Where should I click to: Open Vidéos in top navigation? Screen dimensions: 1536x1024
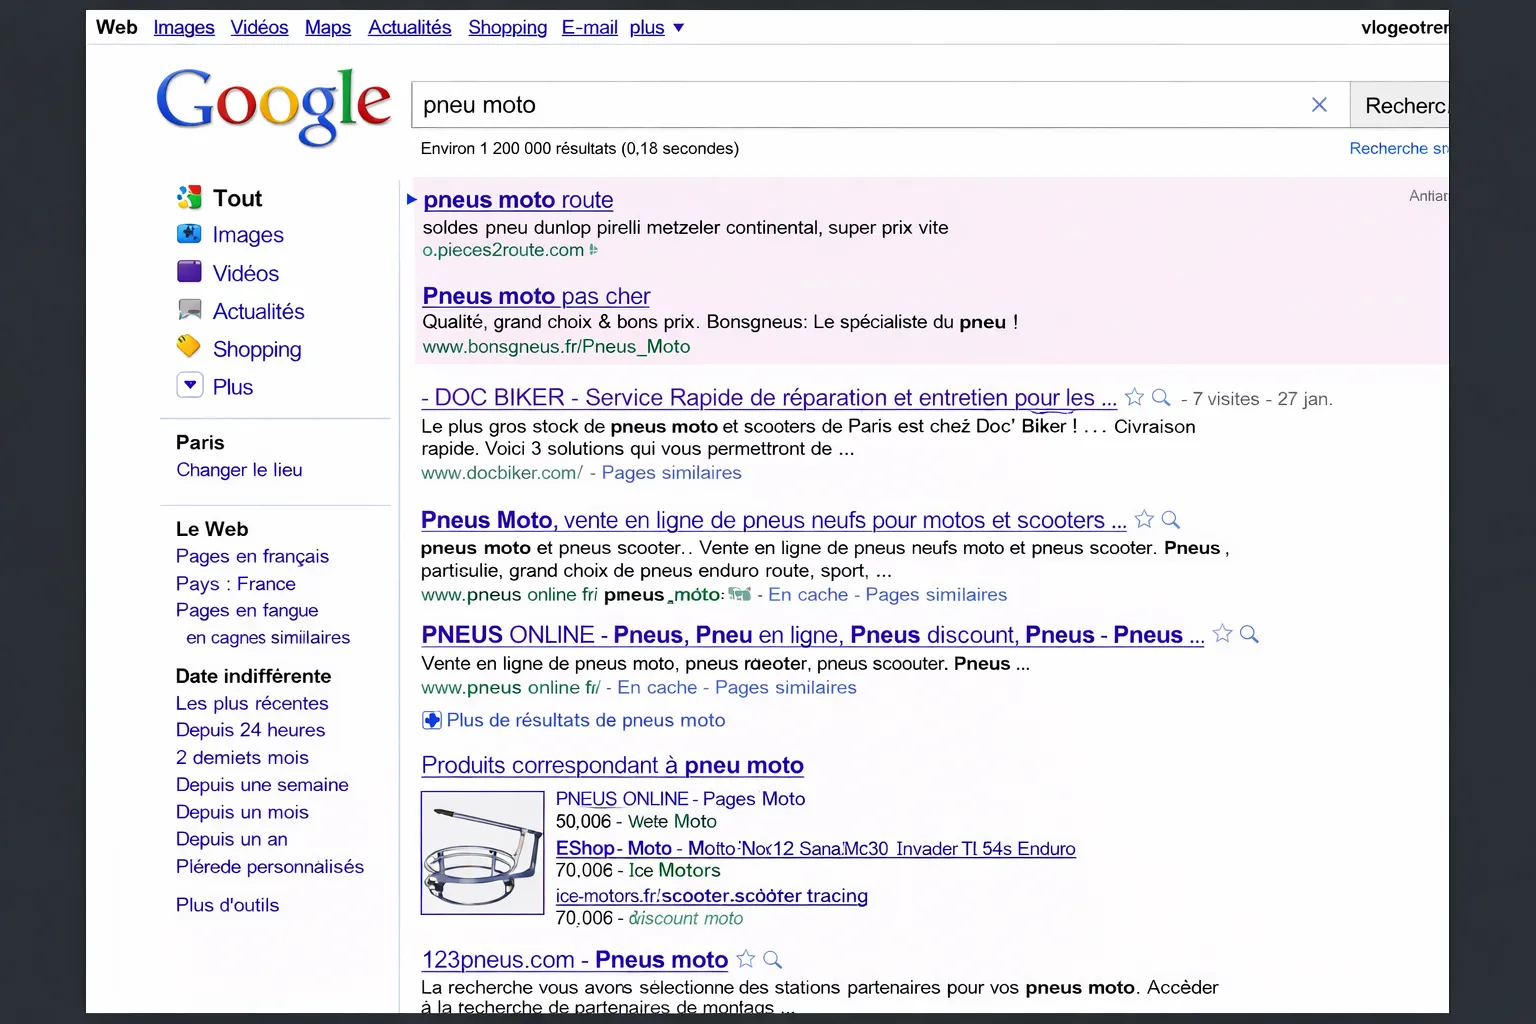[x=259, y=27]
